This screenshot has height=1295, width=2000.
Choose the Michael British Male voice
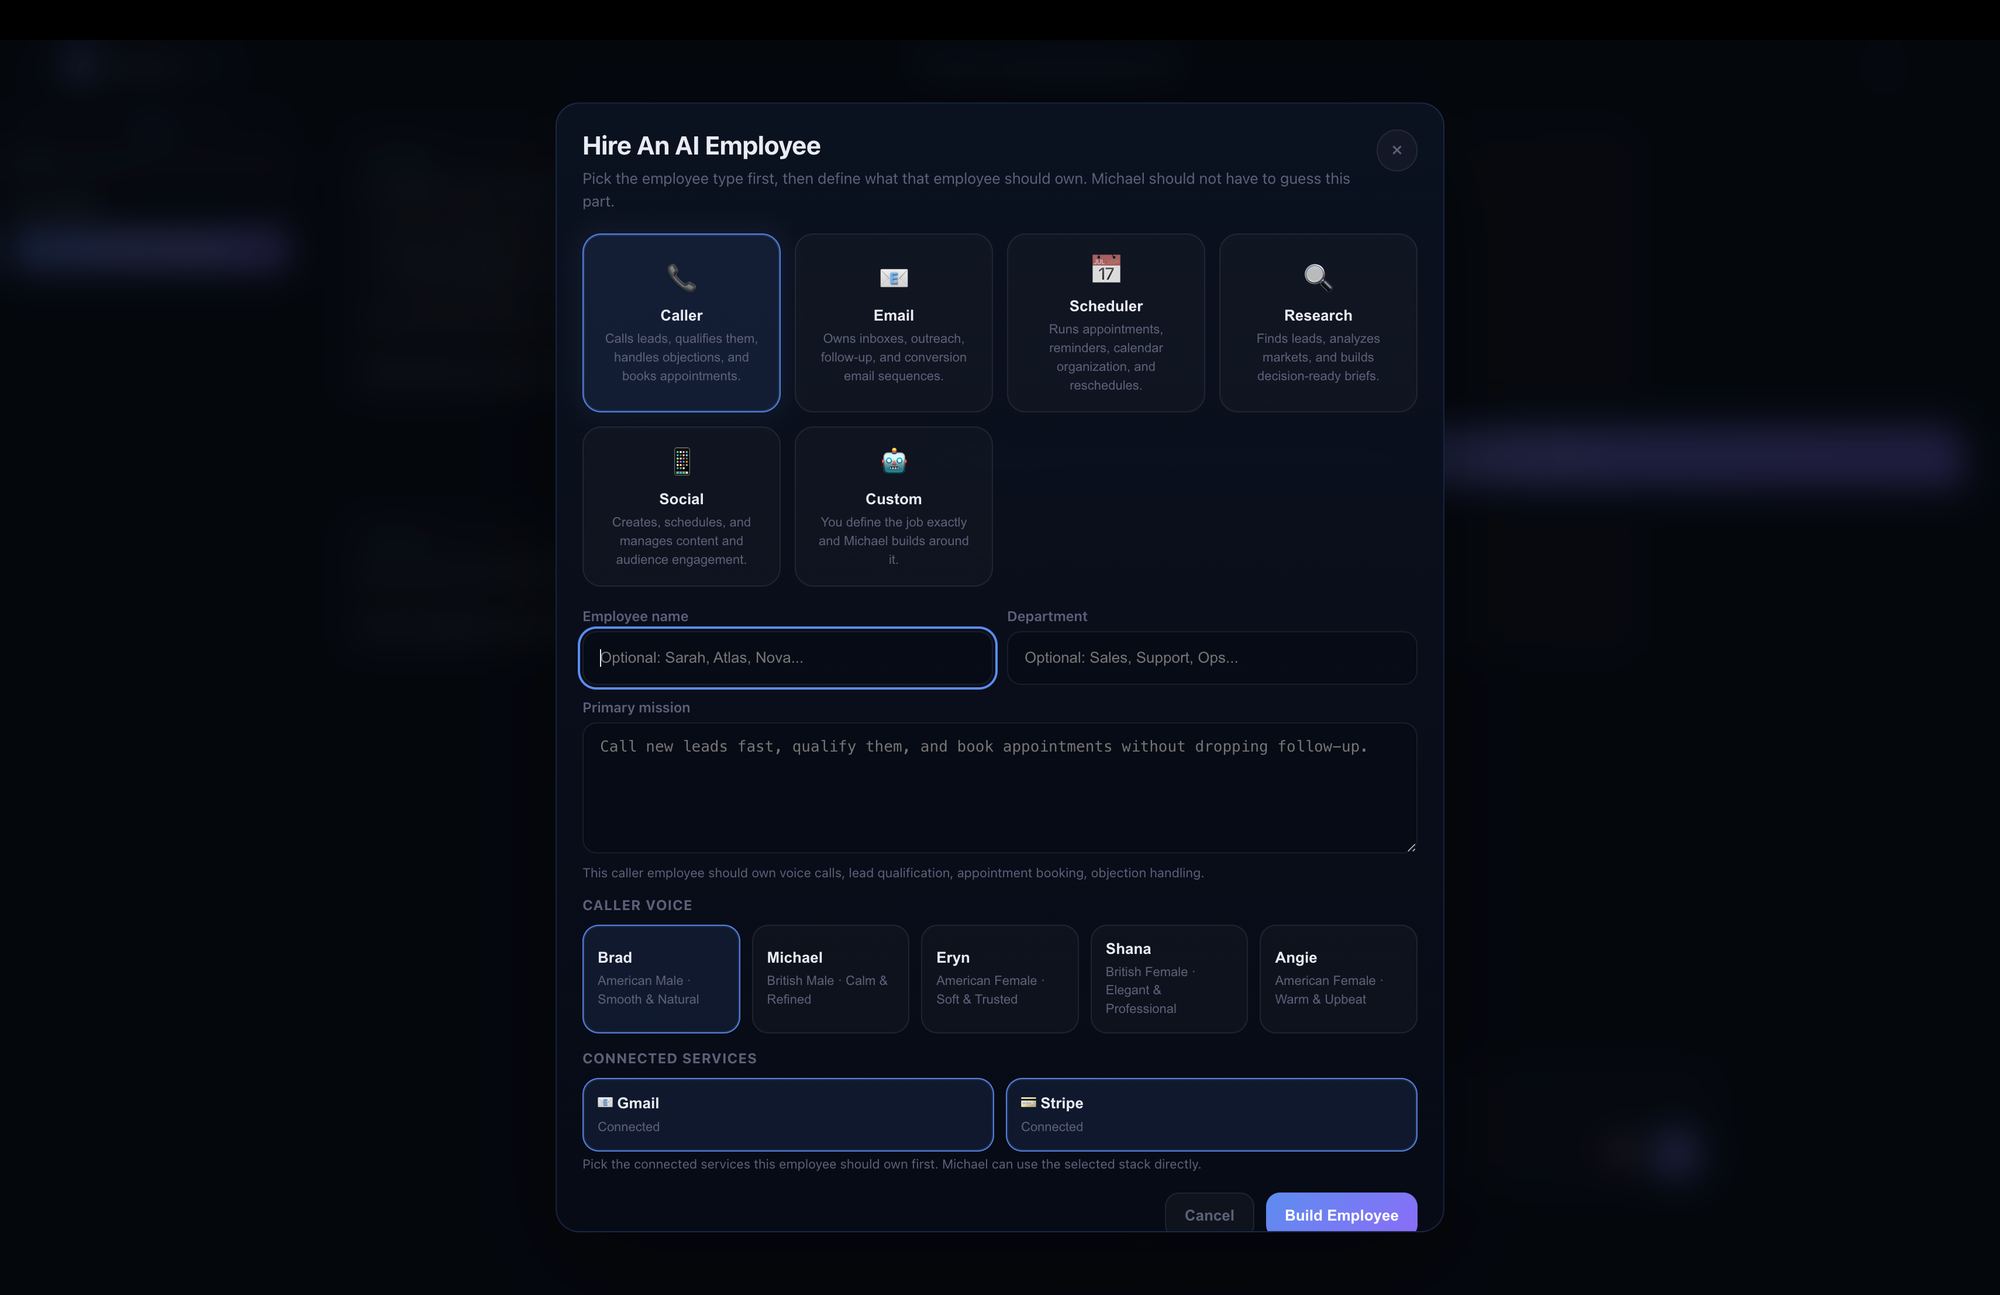coord(830,978)
